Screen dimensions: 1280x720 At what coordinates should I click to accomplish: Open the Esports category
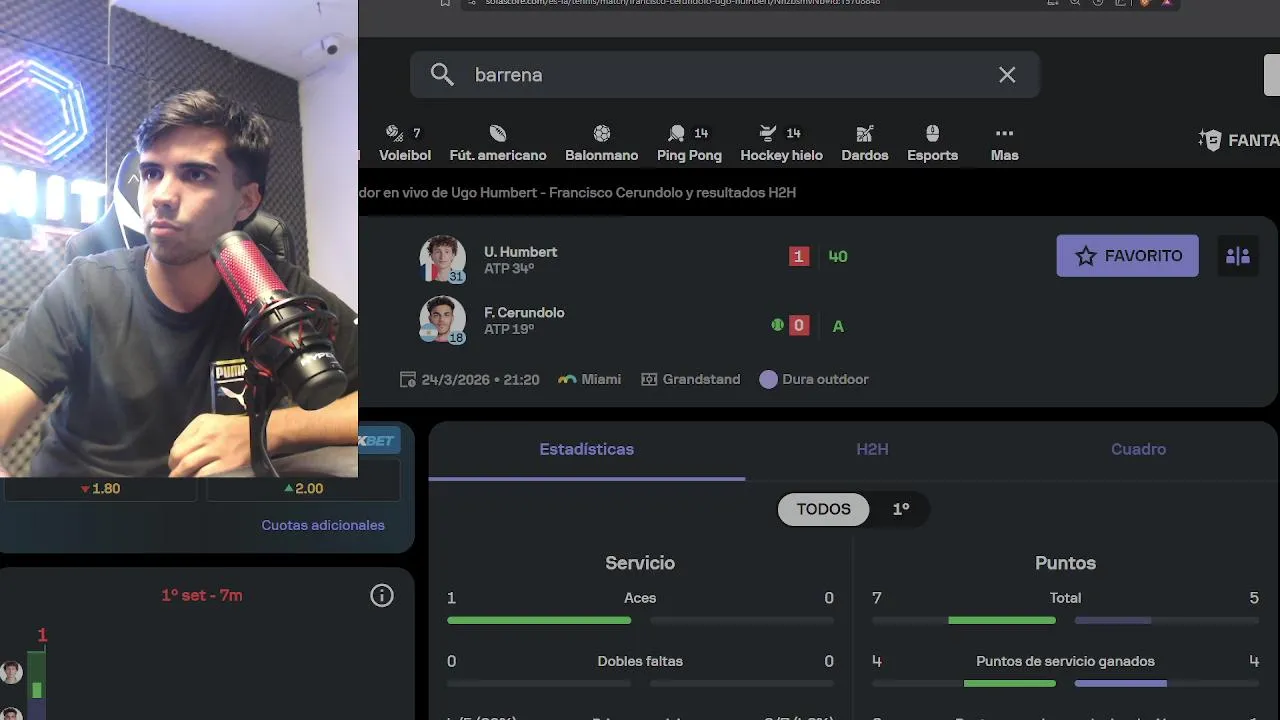click(932, 143)
